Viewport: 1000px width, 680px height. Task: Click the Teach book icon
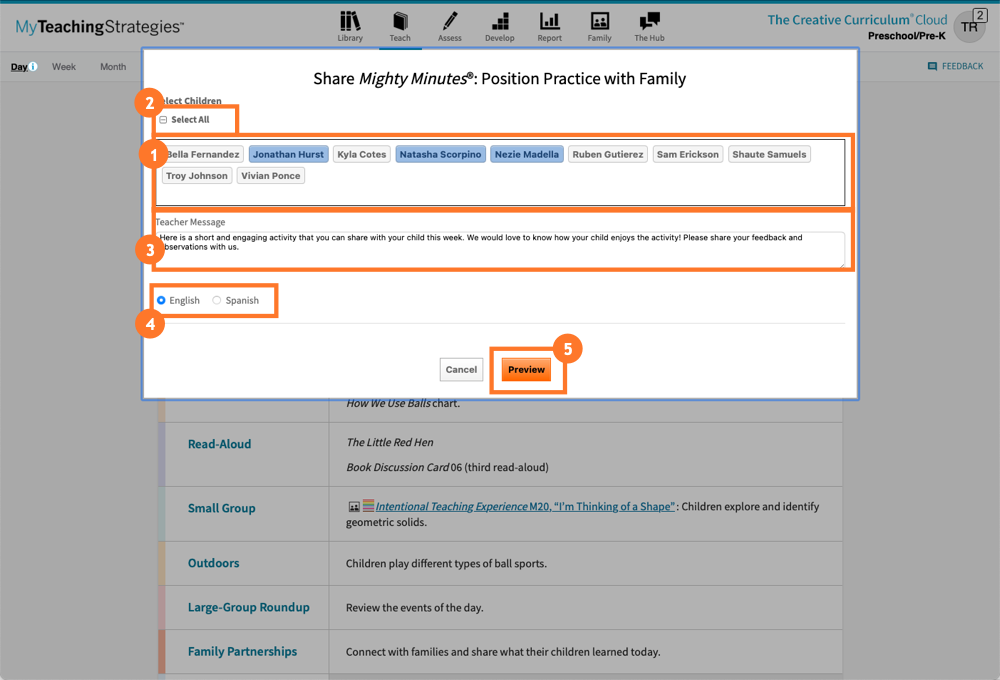click(x=400, y=21)
